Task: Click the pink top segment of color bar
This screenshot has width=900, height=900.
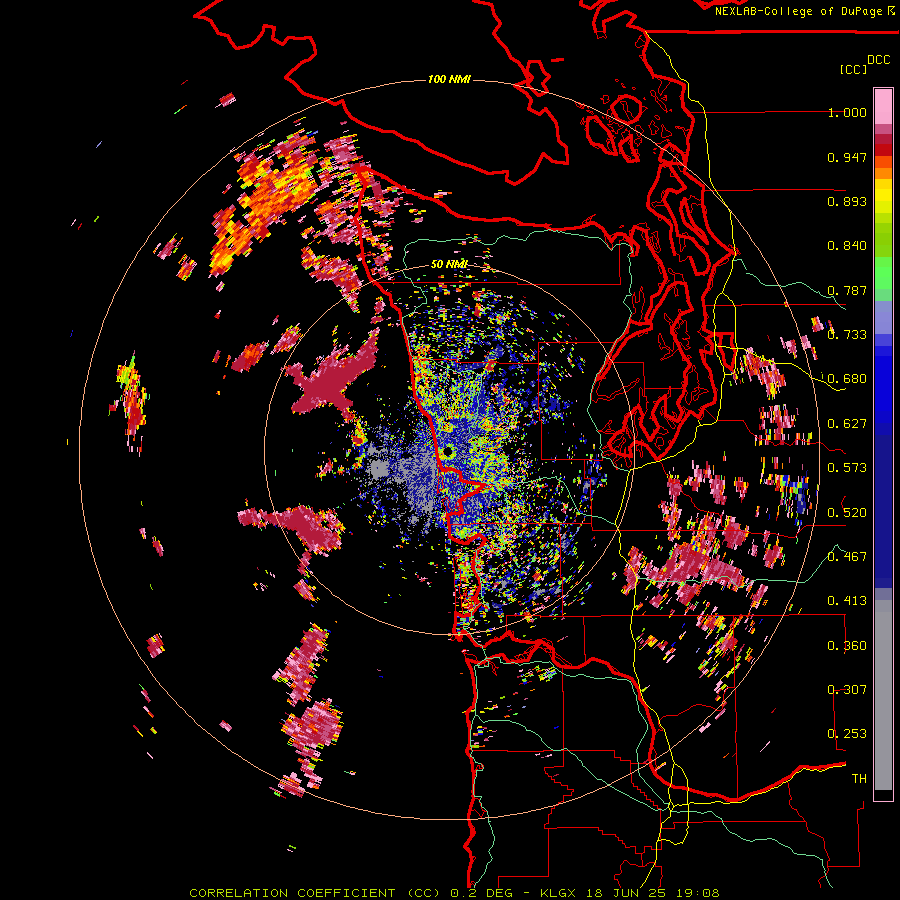Action: point(883,106)
